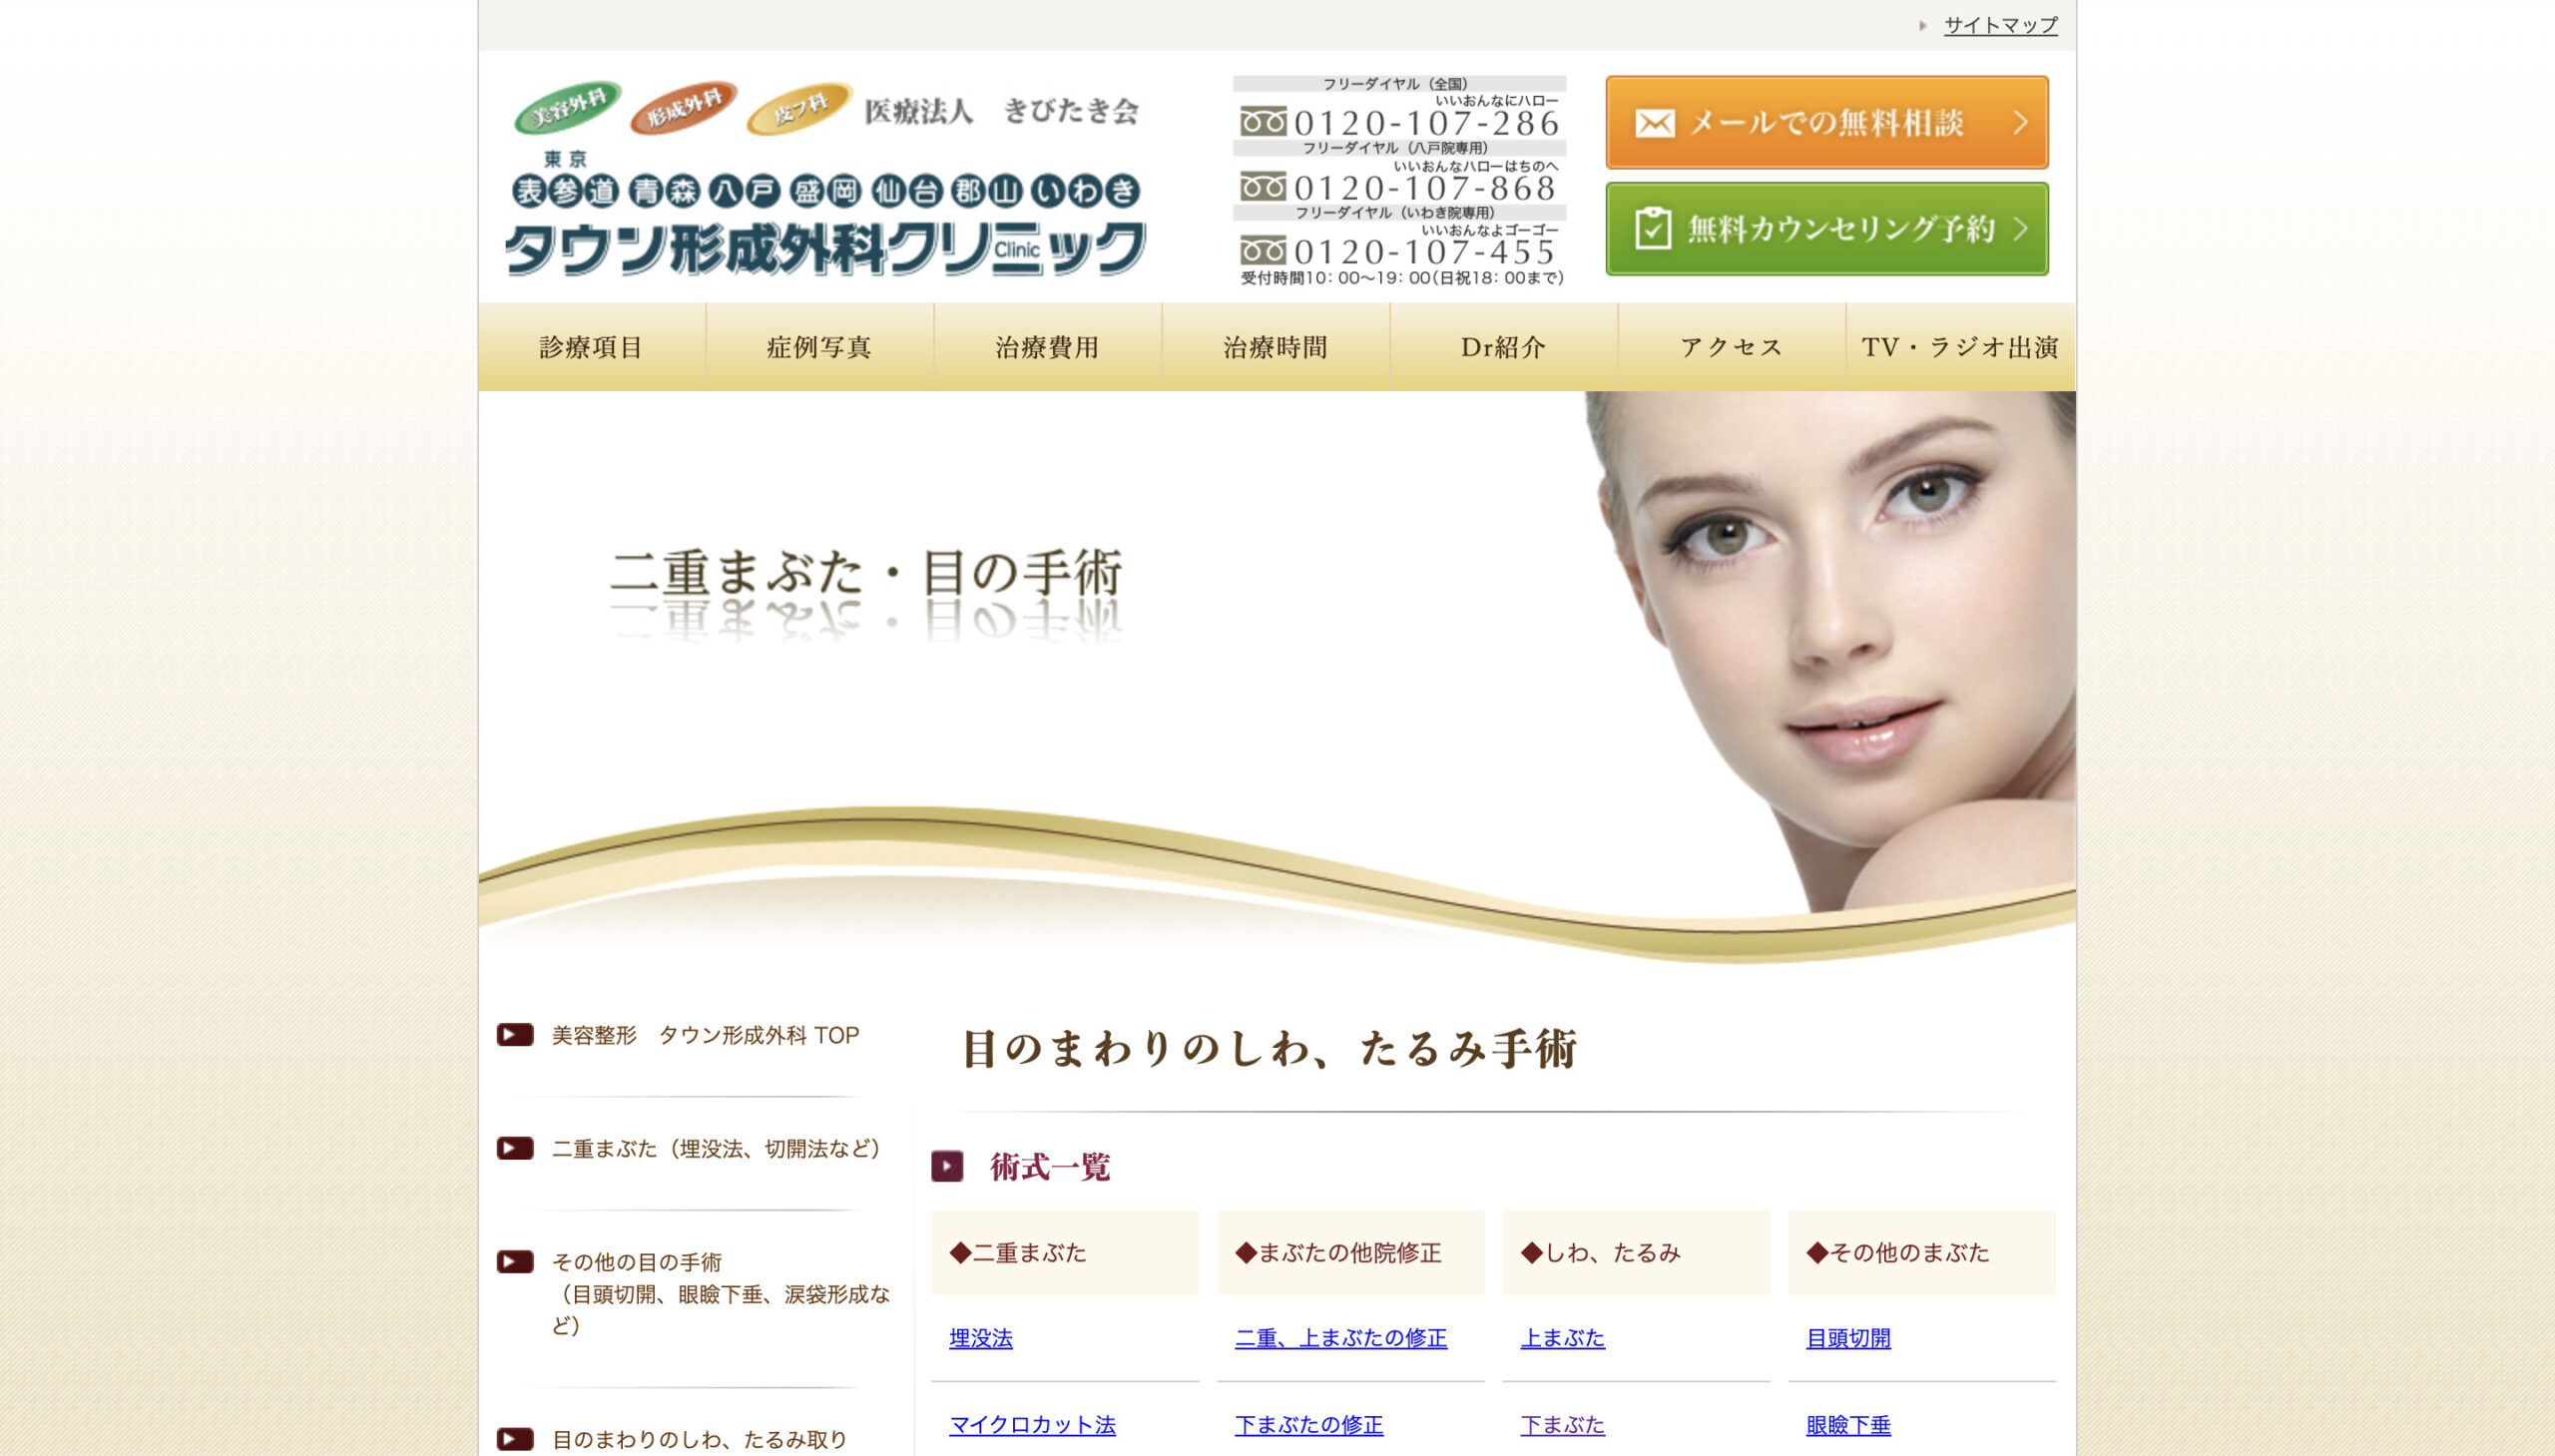Click the サイトマップ link

point(2000,25)
